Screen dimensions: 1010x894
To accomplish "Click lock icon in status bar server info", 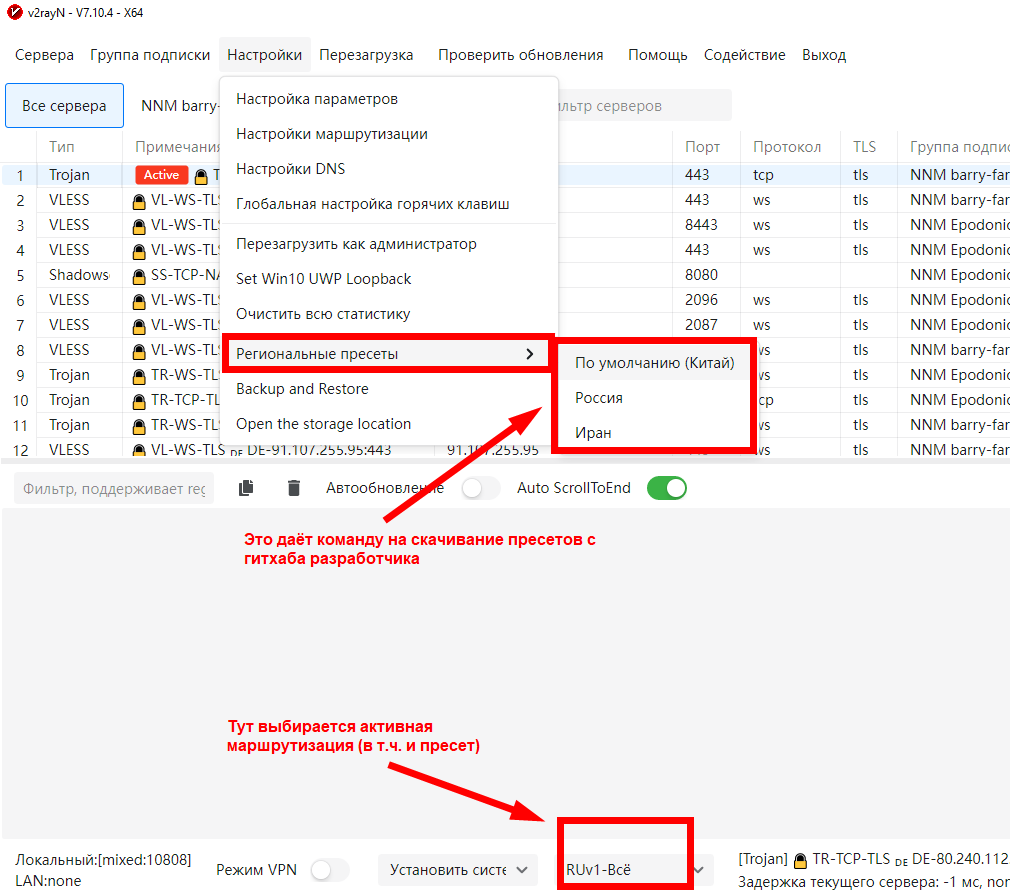I will (800, 860).
